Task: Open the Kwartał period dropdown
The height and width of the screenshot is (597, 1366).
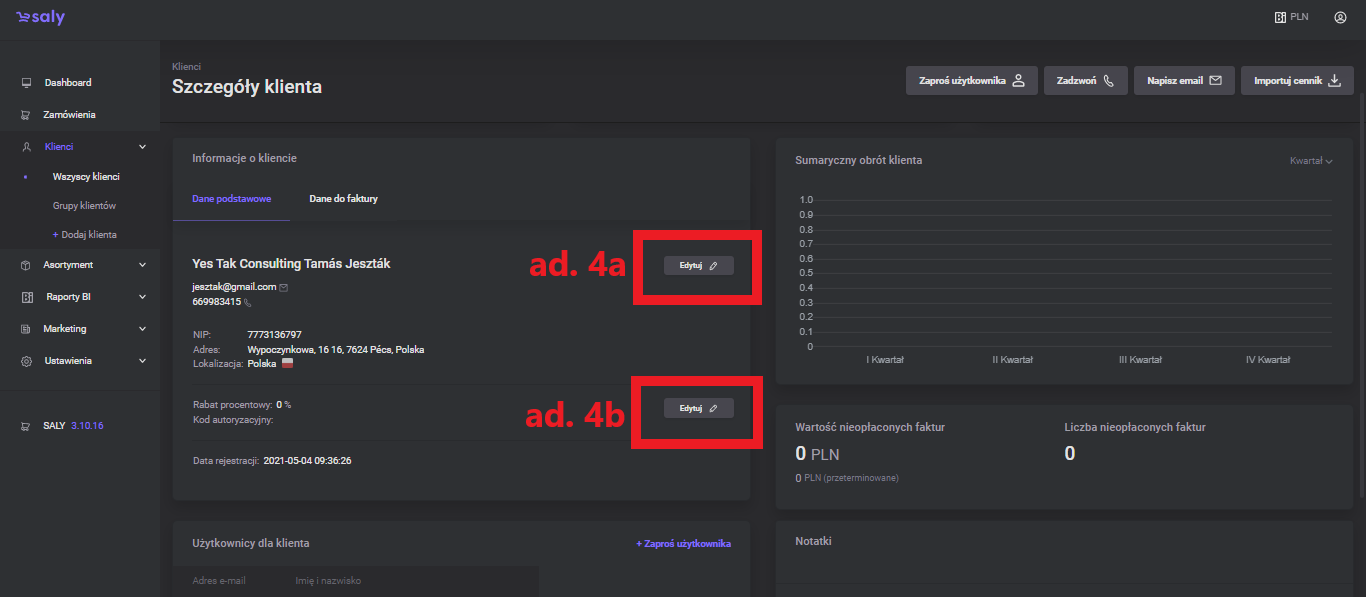Action: 1311,161
